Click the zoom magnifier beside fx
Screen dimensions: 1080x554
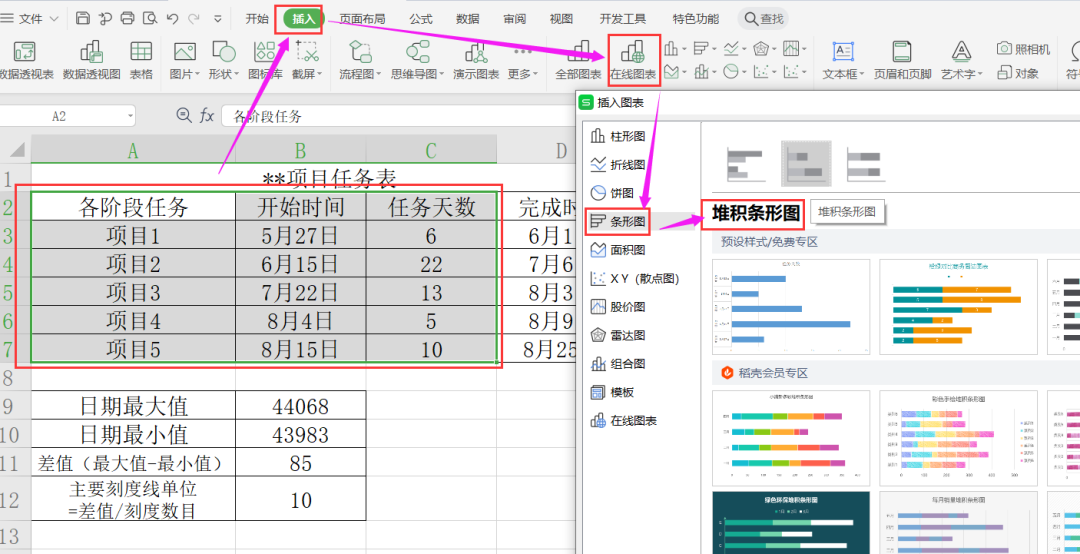tap(183, 115)
